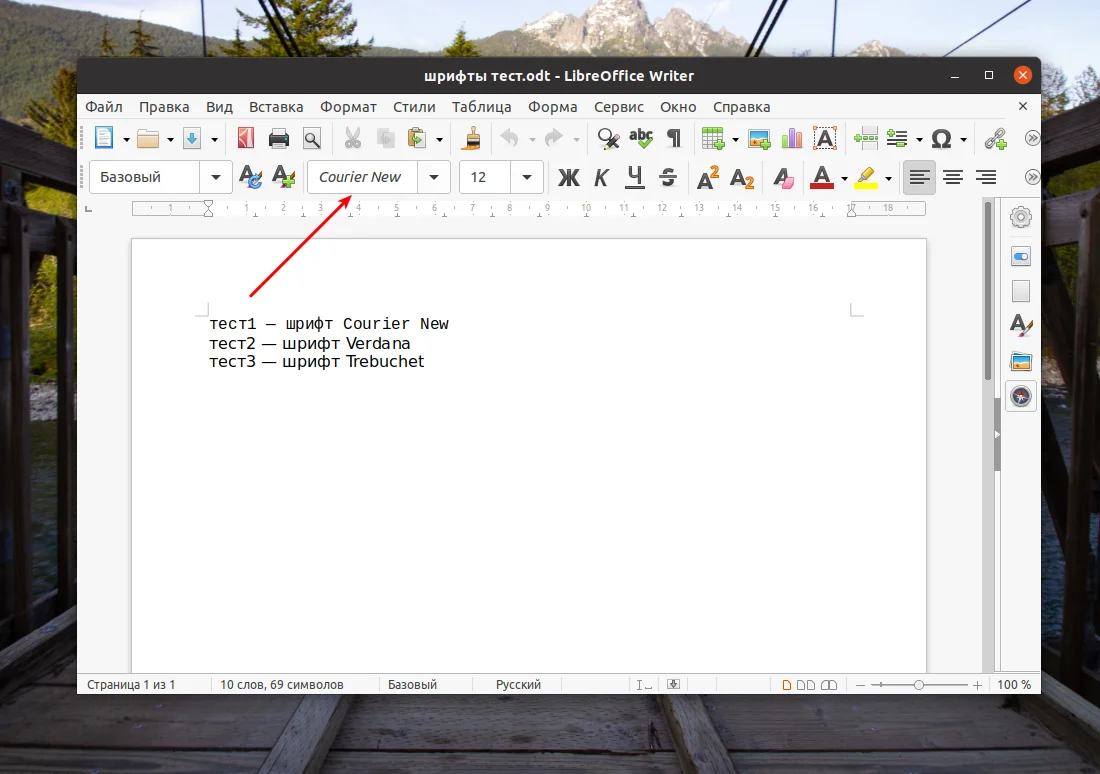
Task: Activate the Clone Formatting tool
Action: click(x=471, y=138)
